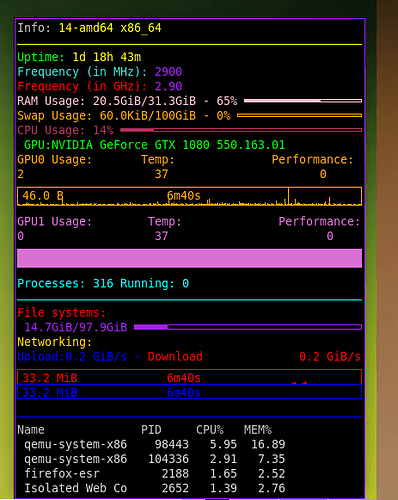This screenshot has width=398, height=500.
Task: Click the GPU0 Temp label
Action: (x=158, y=160)
